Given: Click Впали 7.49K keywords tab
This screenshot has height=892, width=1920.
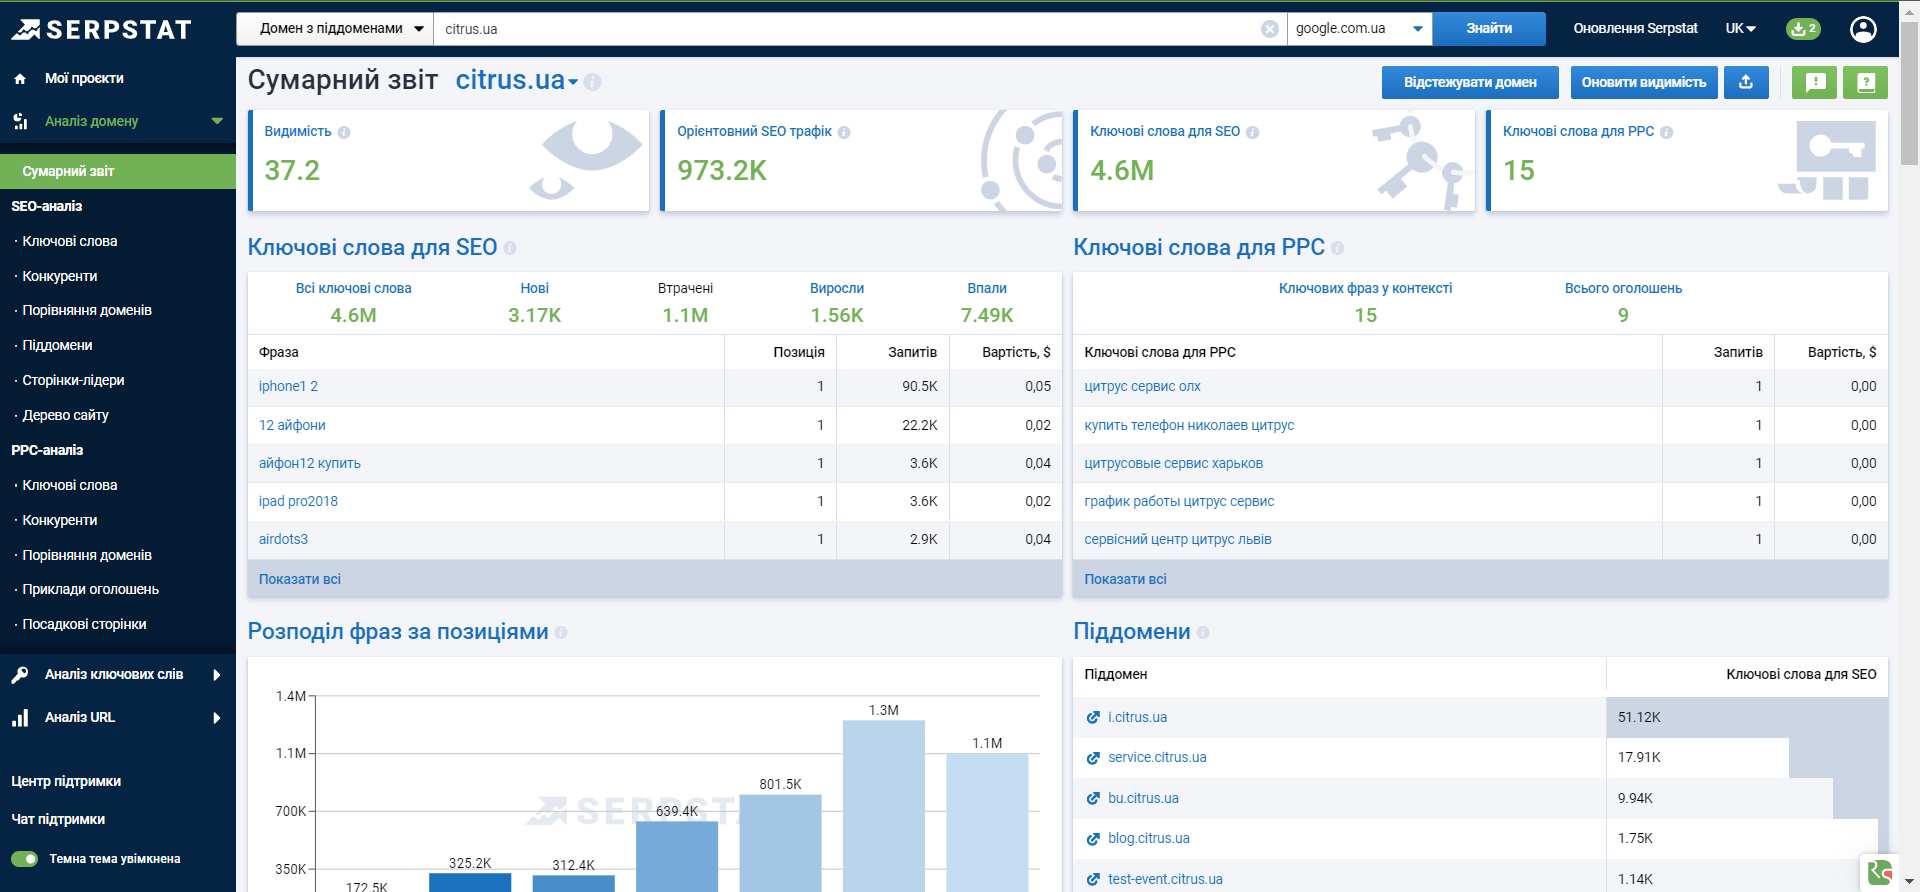Looking at the screenshot, I should pos(987,302).
